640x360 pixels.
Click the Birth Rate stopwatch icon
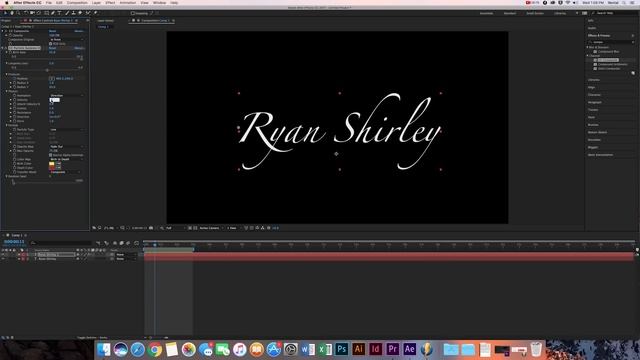[x=10, y=52]
